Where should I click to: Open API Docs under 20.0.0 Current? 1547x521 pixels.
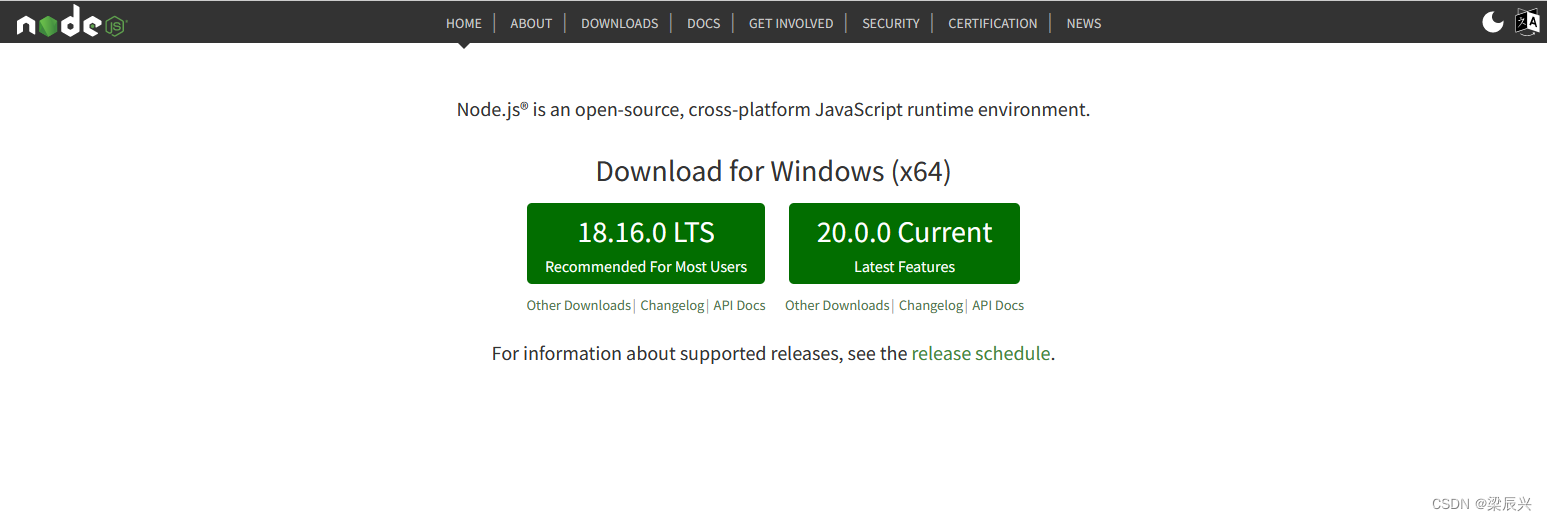coord(998,305)
